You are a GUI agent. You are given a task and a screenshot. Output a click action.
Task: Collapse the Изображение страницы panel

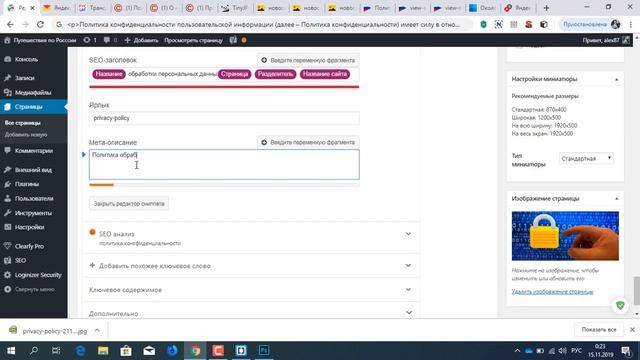[616, 199]
